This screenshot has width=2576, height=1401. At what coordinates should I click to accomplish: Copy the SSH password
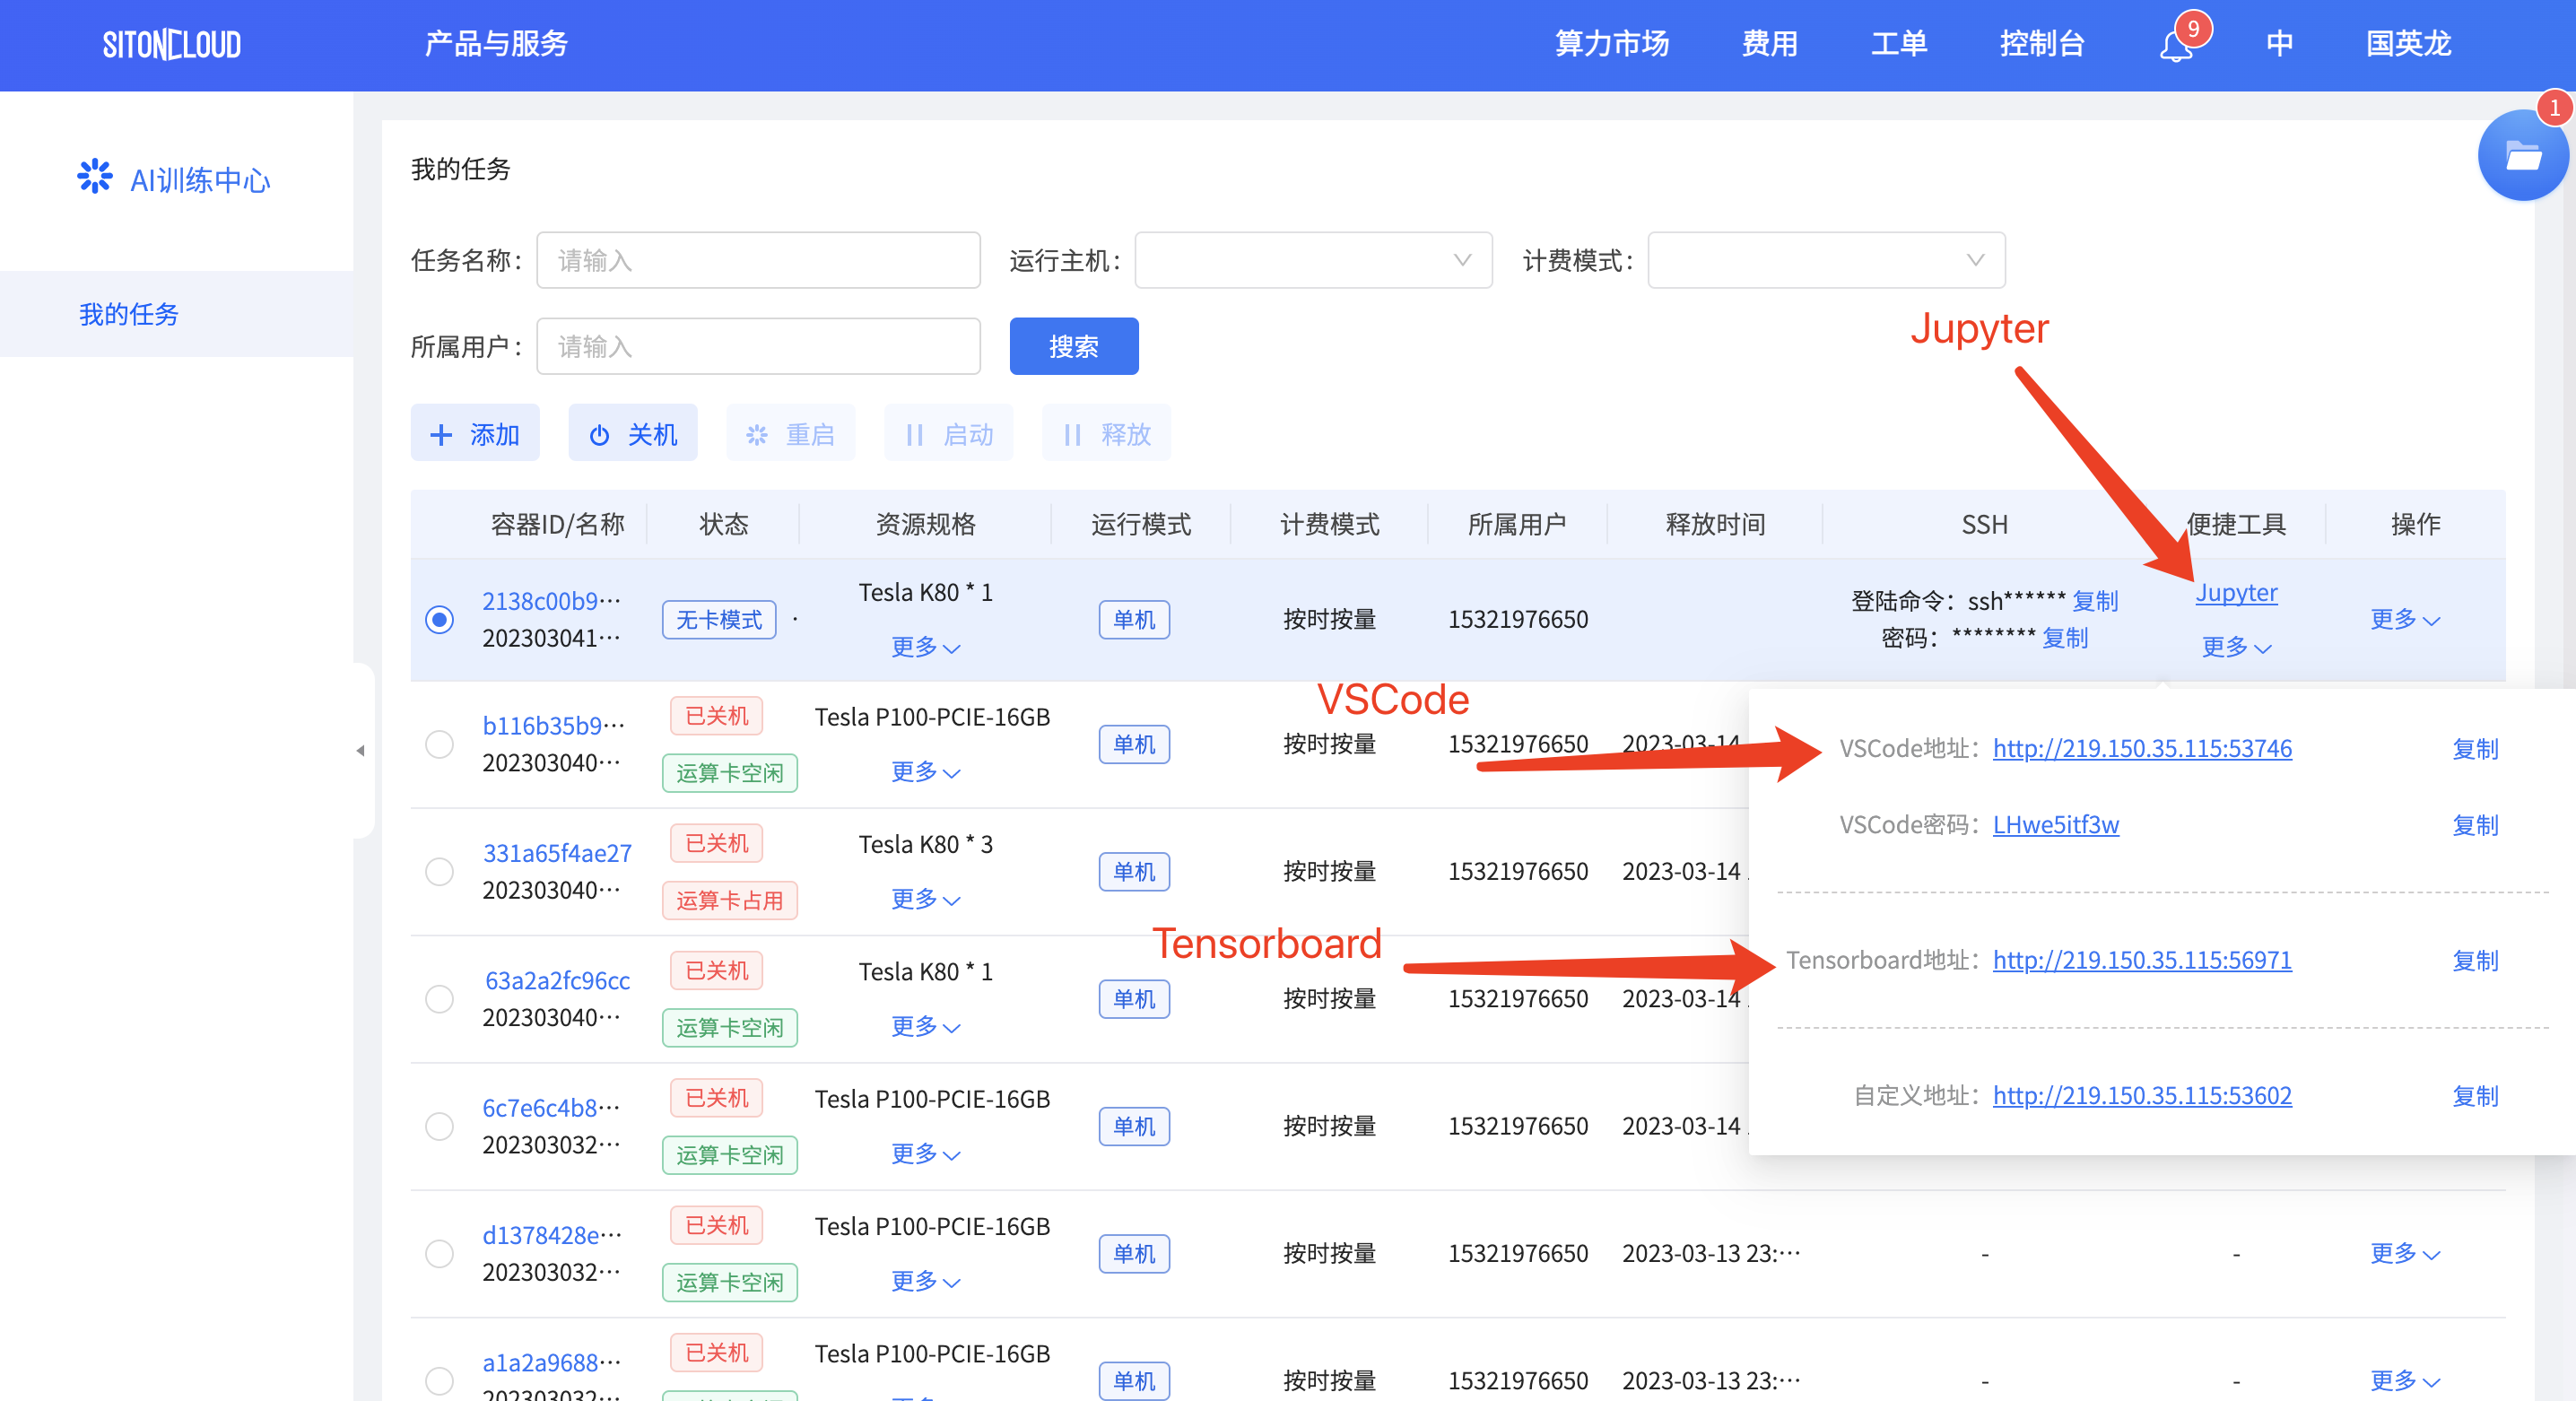click(2065, 638)
